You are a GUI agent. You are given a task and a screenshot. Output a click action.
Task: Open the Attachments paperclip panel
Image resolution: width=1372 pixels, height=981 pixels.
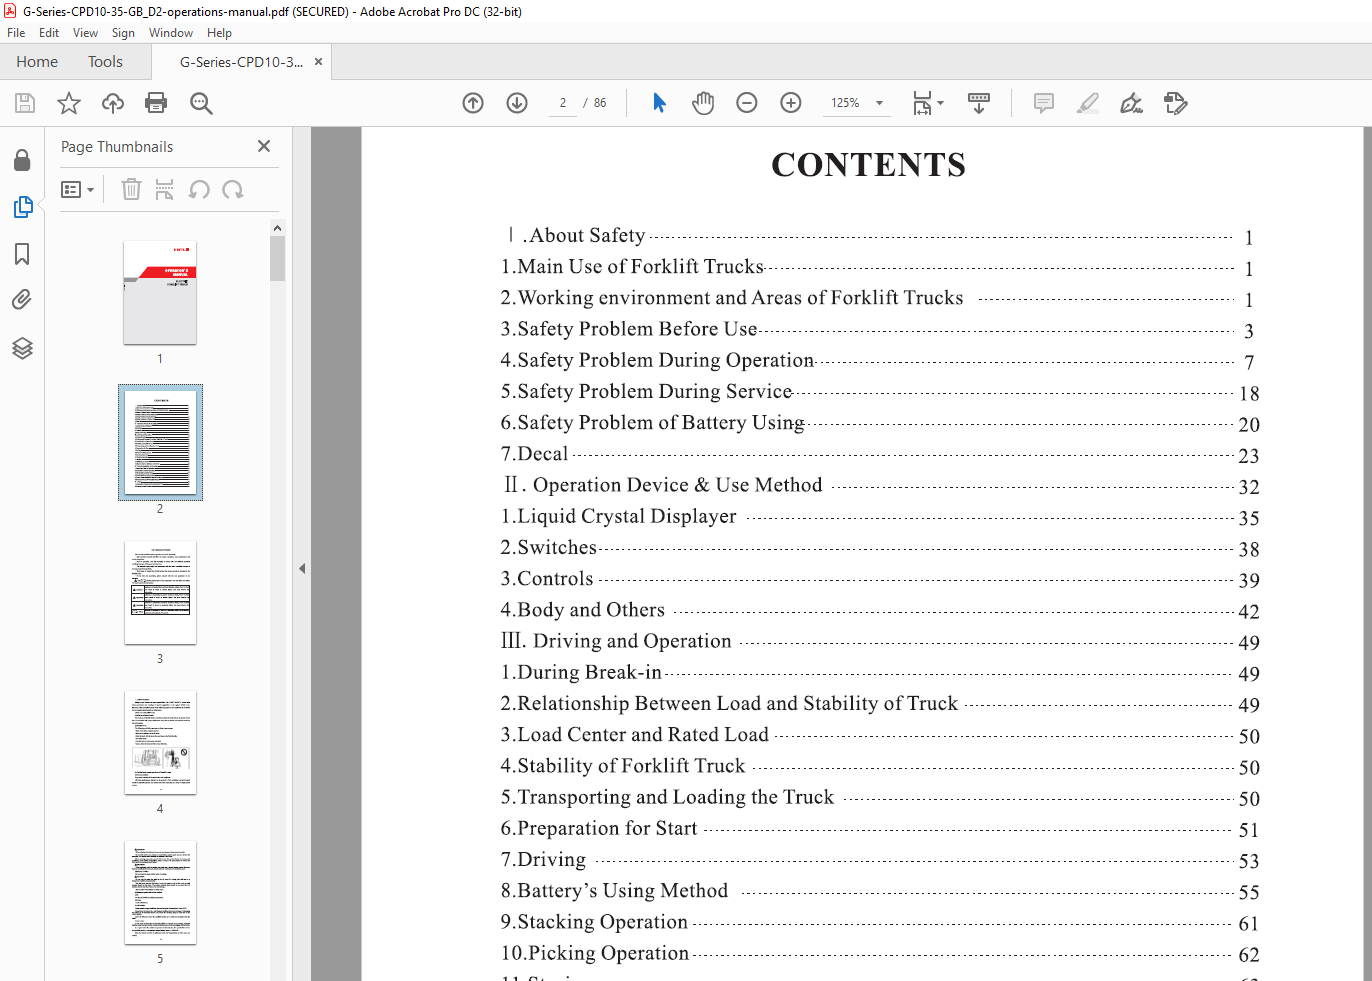click(x=22, y=300)
